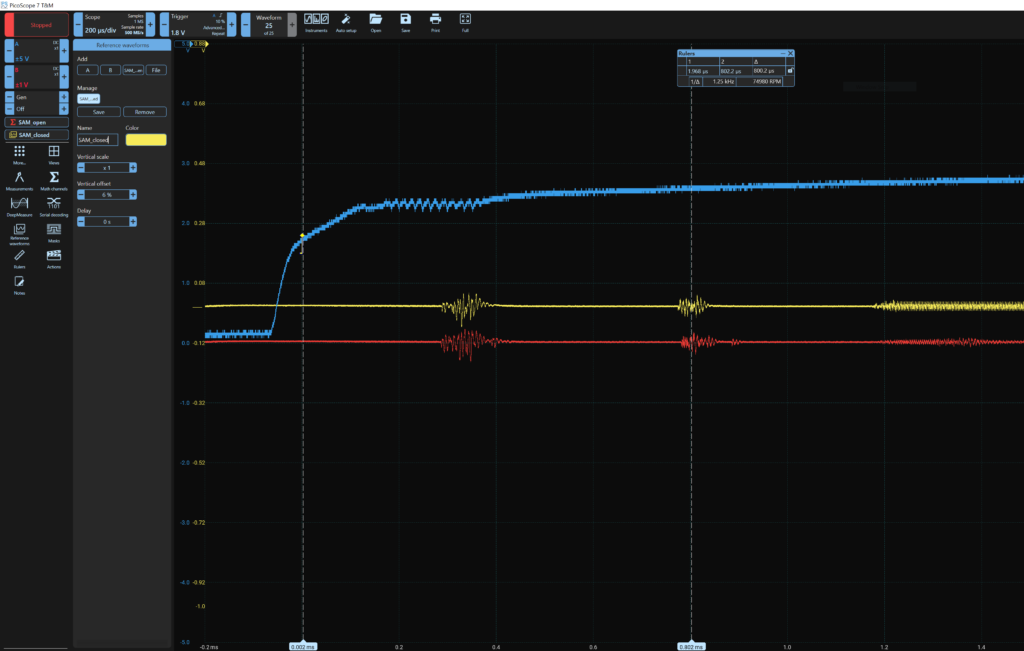Decrease the Vertical offset value

[x=81, y=195]
